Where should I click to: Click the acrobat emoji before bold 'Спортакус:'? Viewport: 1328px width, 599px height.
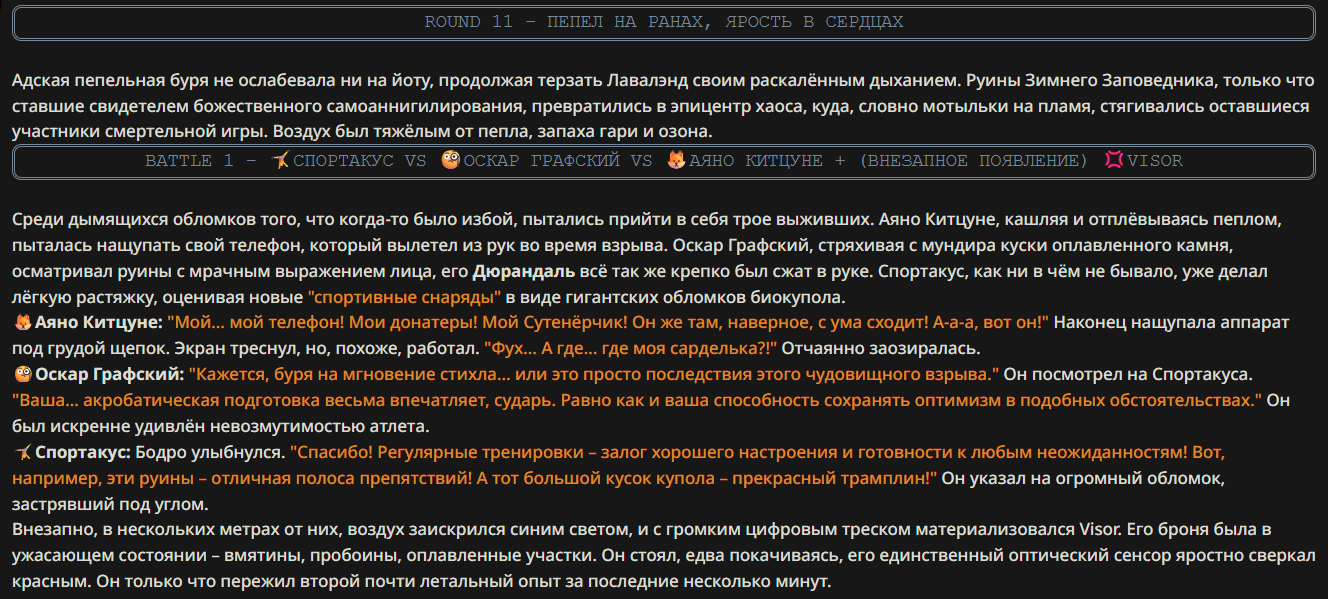[22, 453]
